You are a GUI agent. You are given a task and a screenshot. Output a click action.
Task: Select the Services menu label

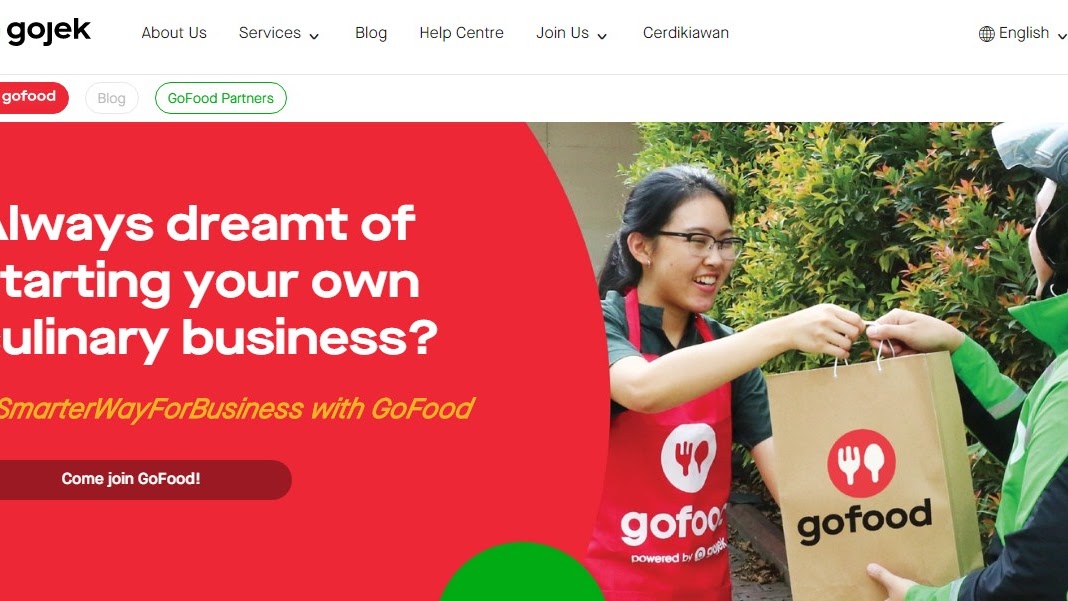tap(270, 33)
